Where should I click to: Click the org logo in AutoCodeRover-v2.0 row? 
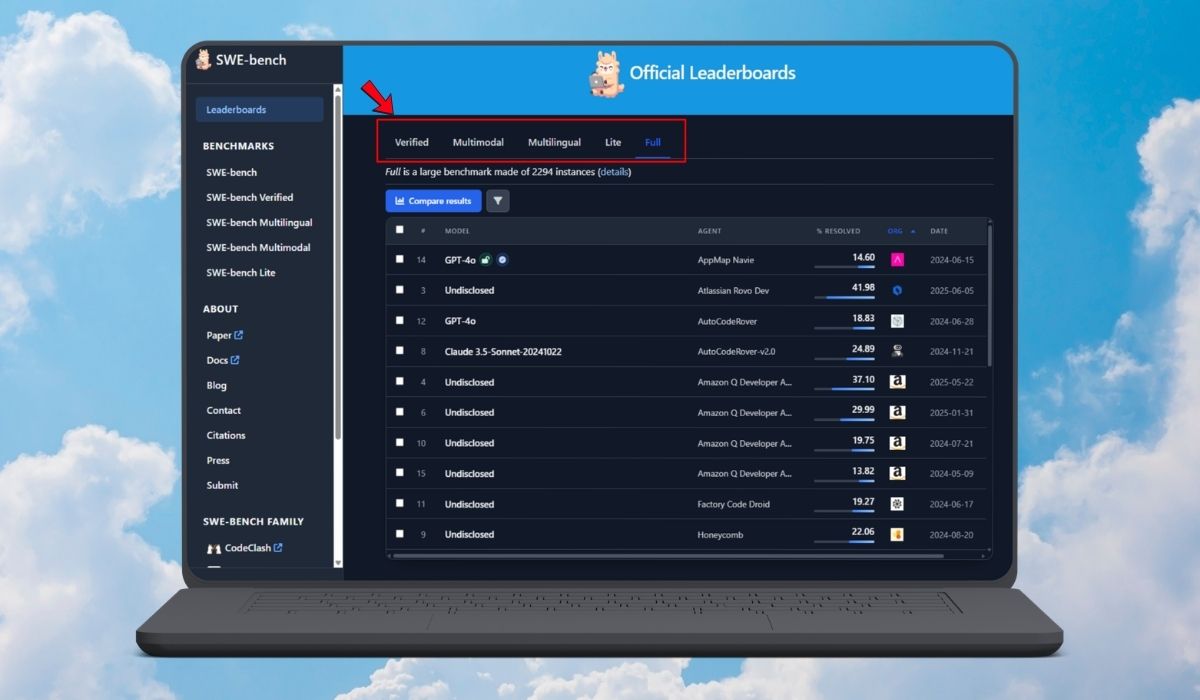pos(898,351)
